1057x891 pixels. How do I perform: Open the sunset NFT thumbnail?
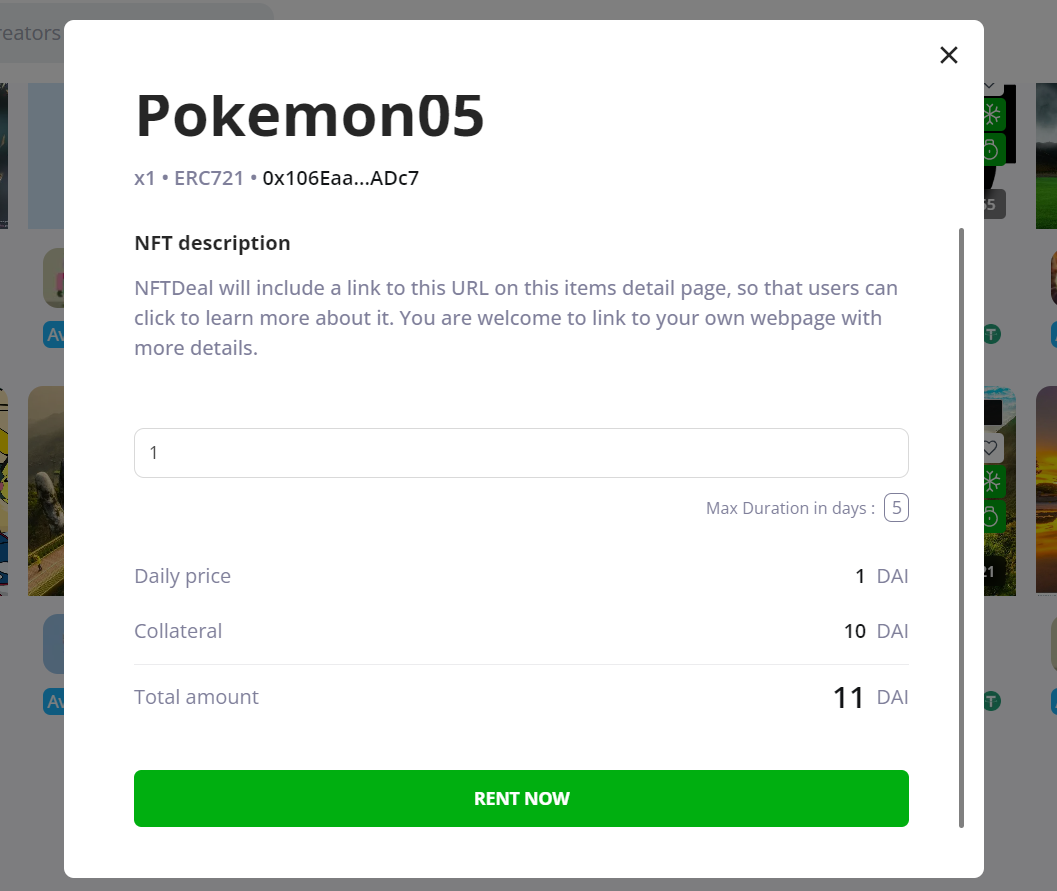tap(1046, 490)
